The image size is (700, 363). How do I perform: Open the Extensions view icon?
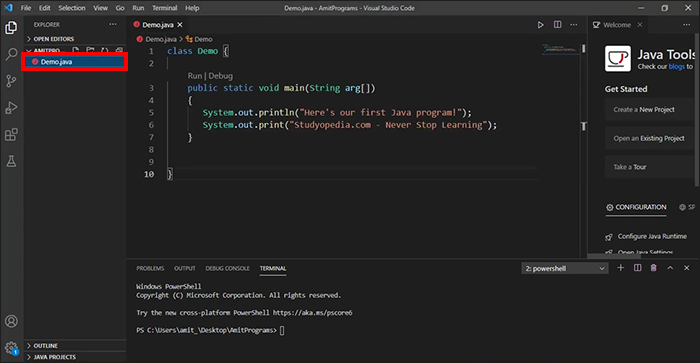point(11,134)
